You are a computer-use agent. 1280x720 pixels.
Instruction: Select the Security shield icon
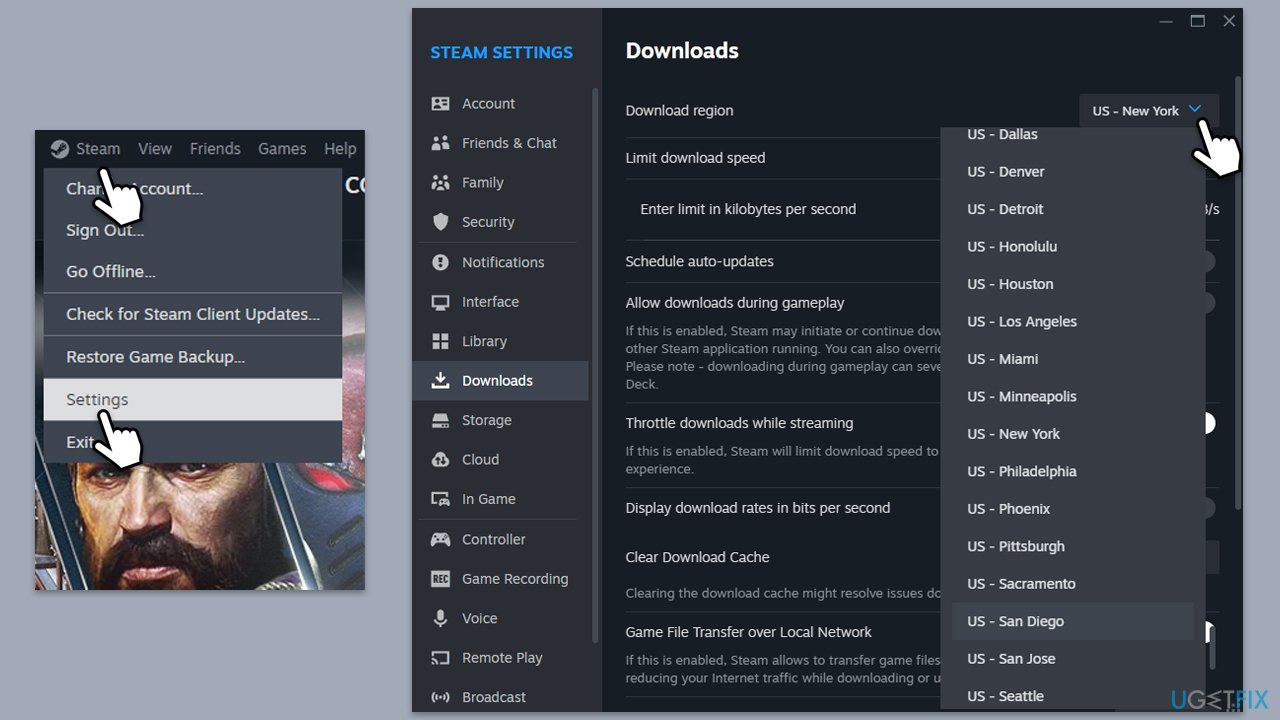[440, 222]
